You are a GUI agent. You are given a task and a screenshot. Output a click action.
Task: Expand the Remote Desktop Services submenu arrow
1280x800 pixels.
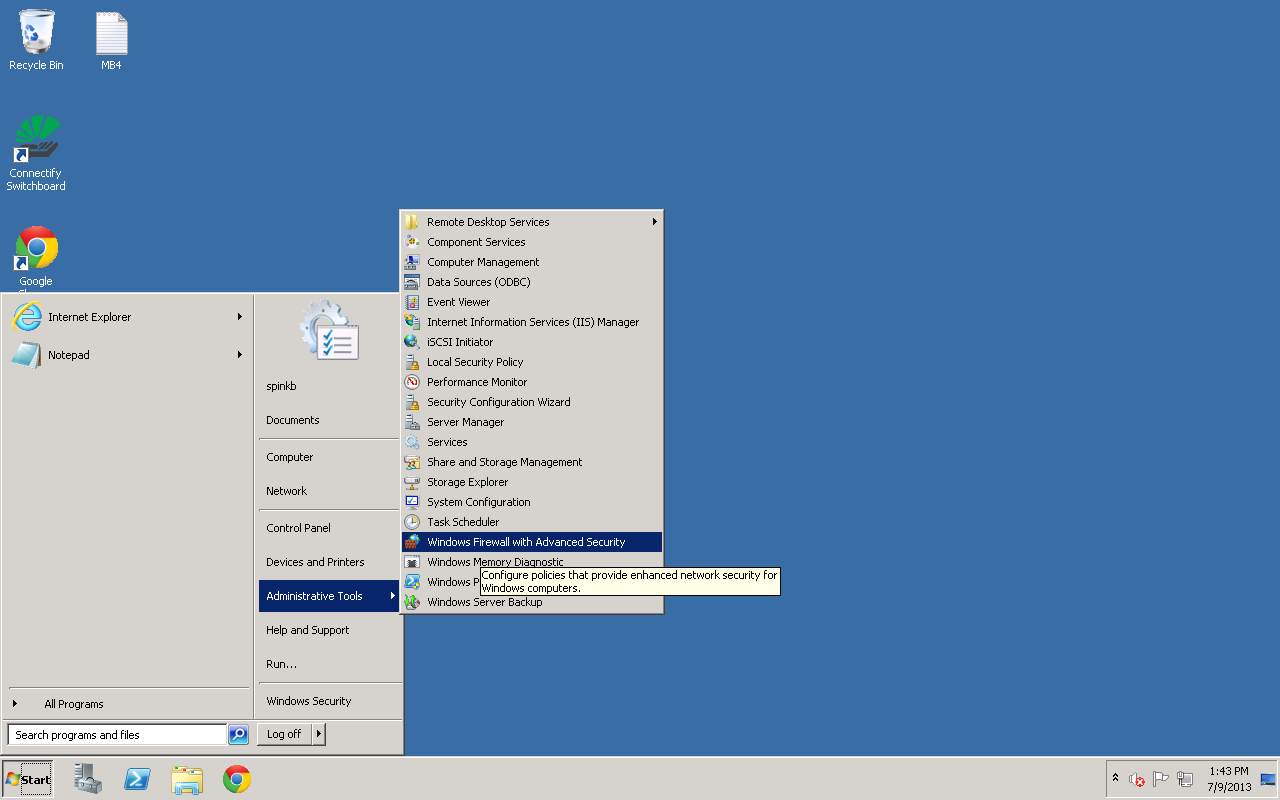(655, 222)
